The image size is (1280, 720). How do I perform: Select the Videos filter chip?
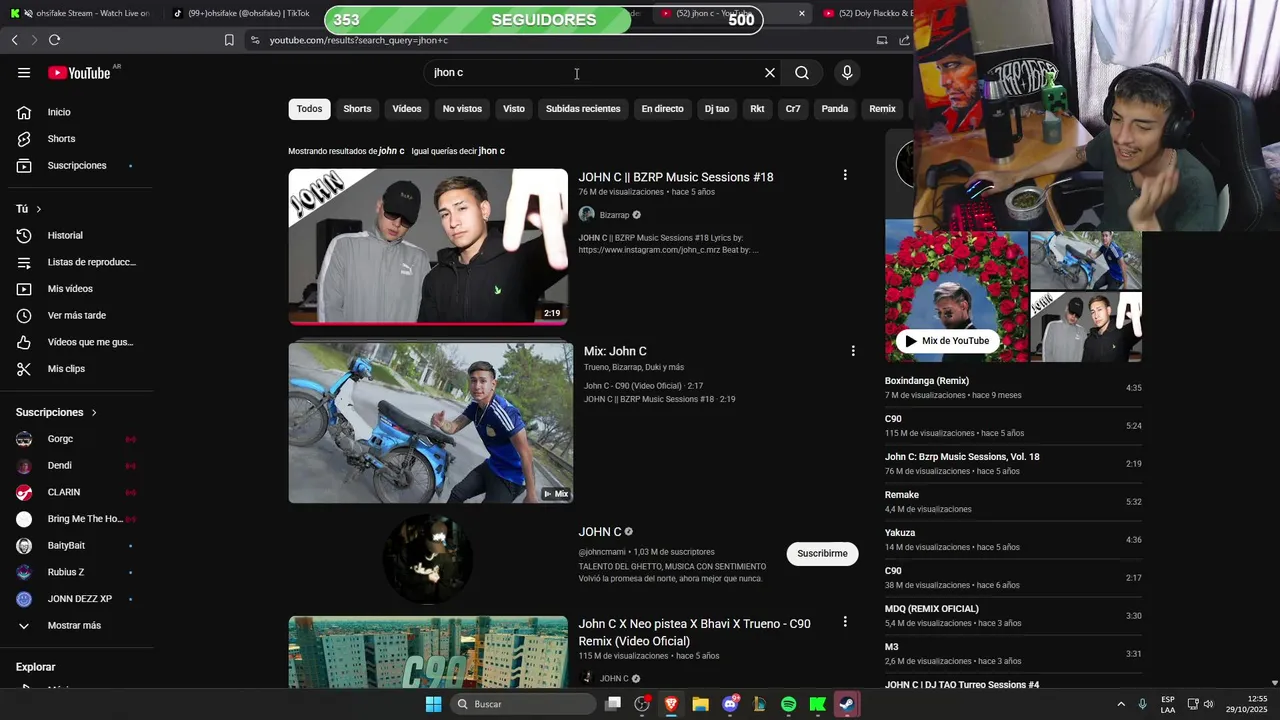tap(407, 109)
